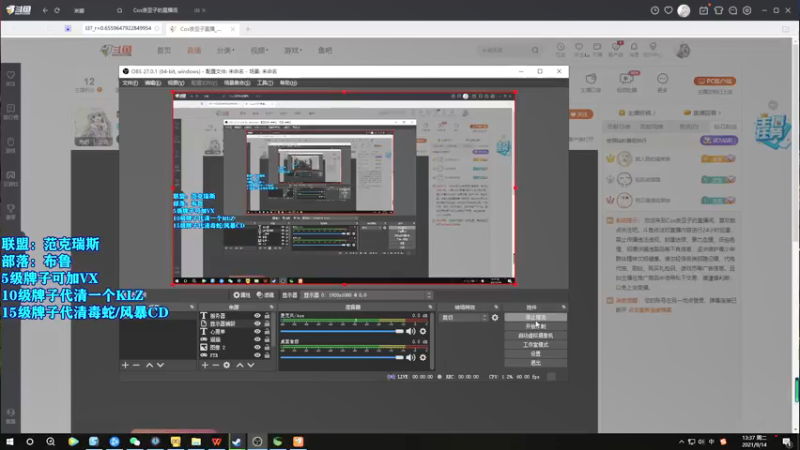Toggle the lock on the 显示器捕获 source

click(x=267, y=323)
